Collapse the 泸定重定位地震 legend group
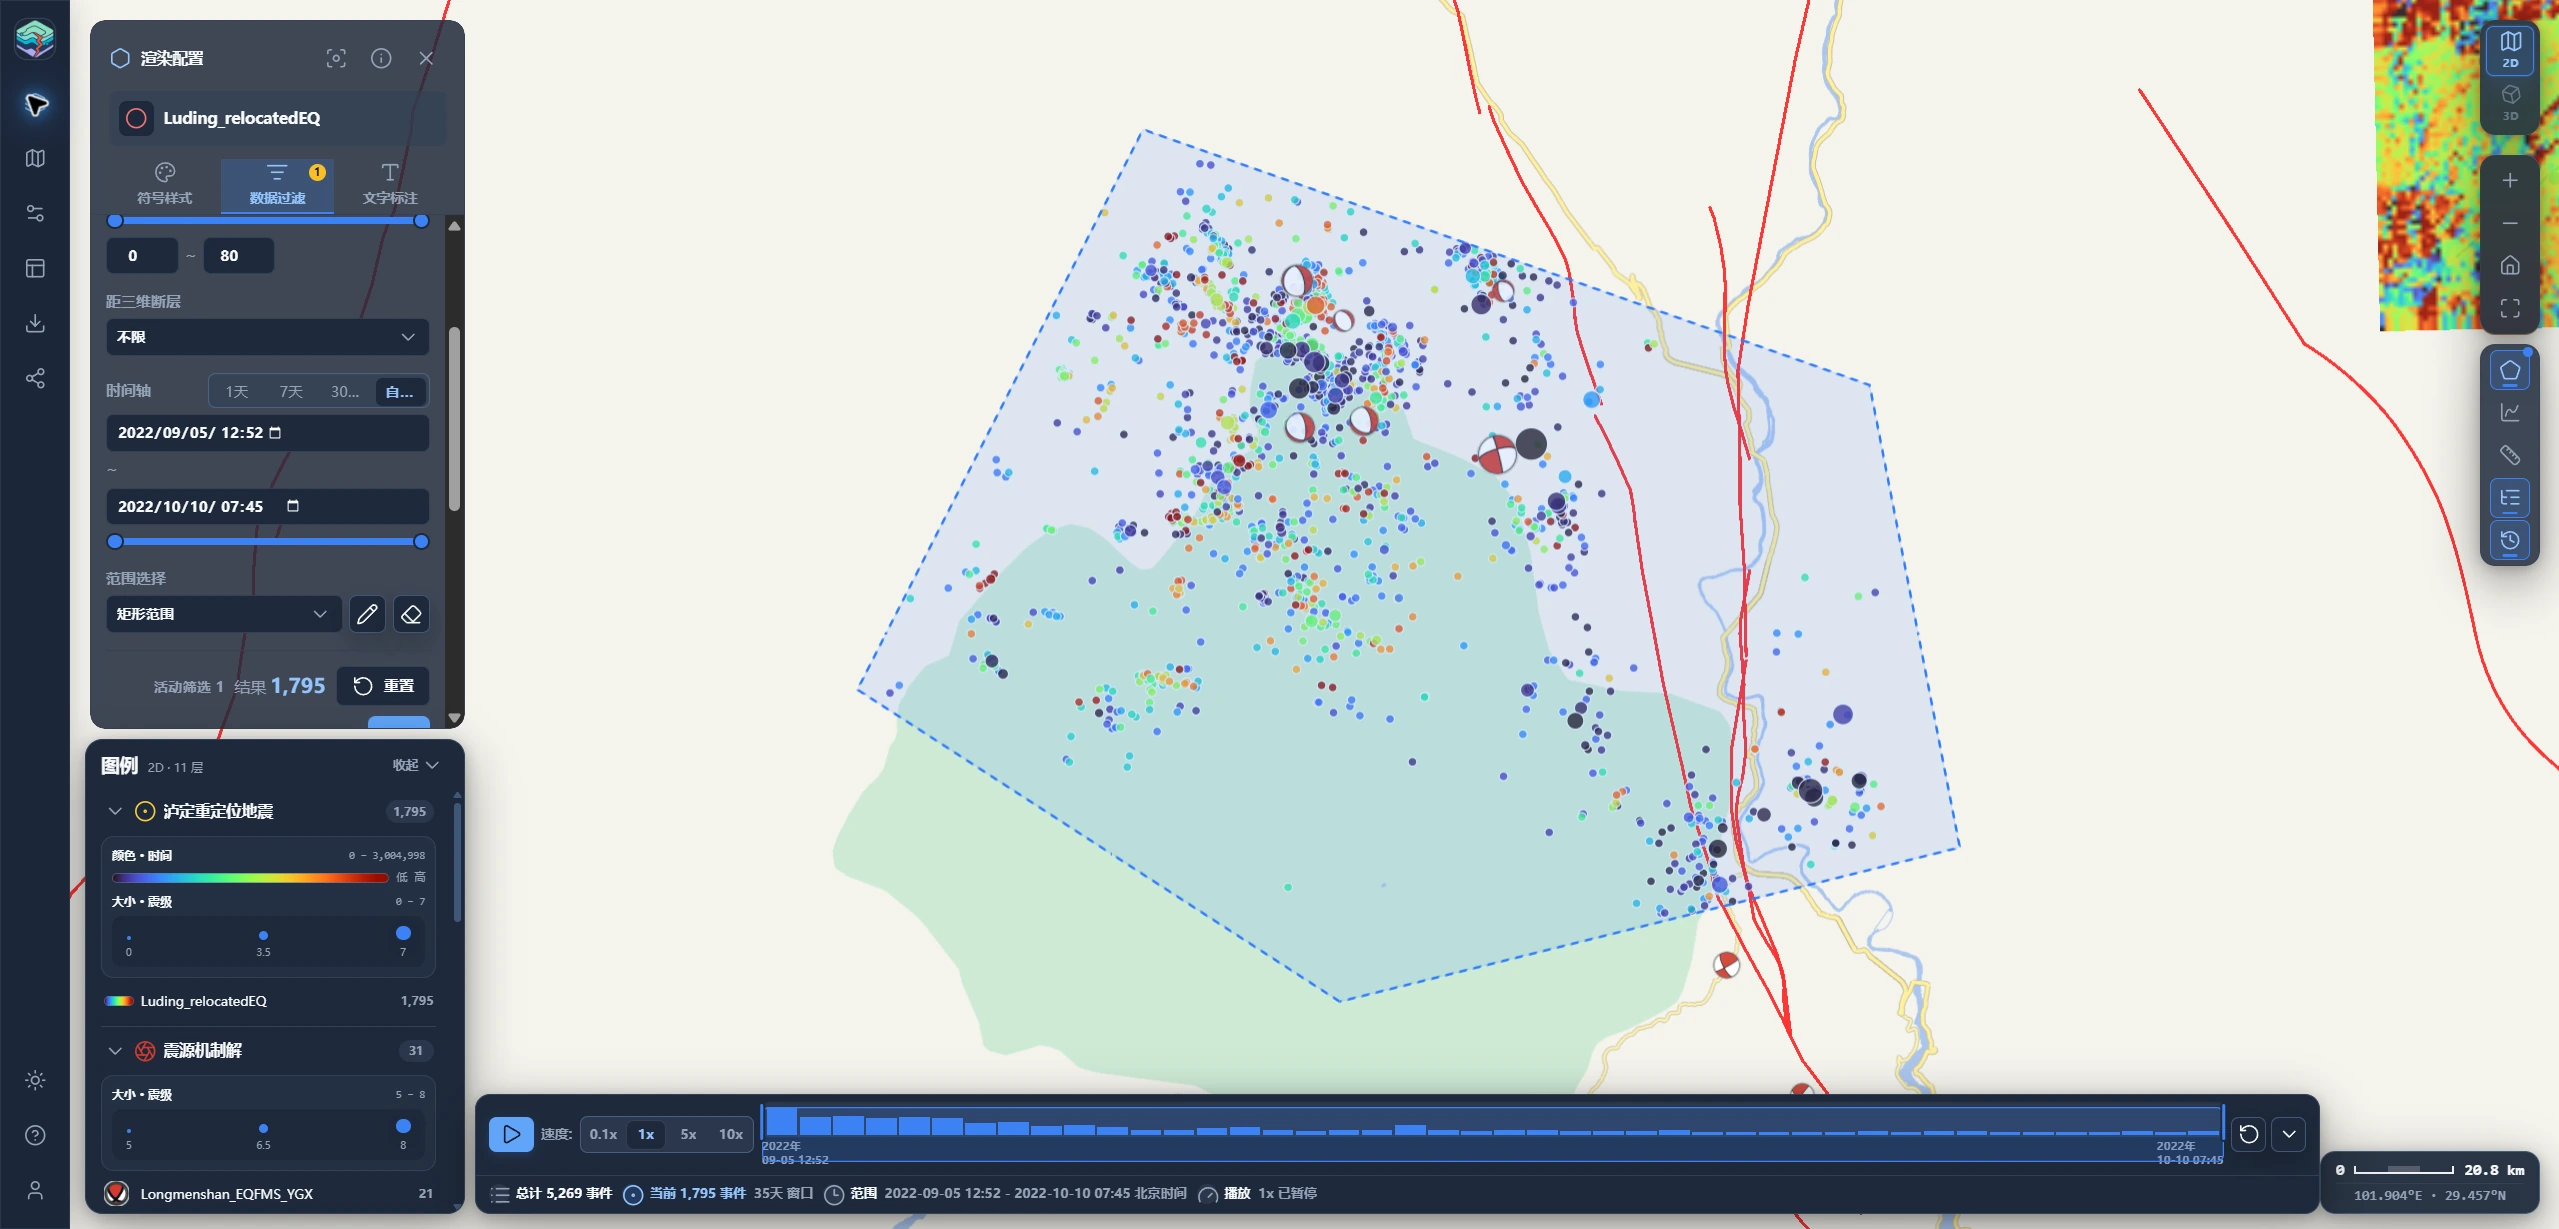Viewport: 2559px width, 1229px height. click(x=115, y=811)
